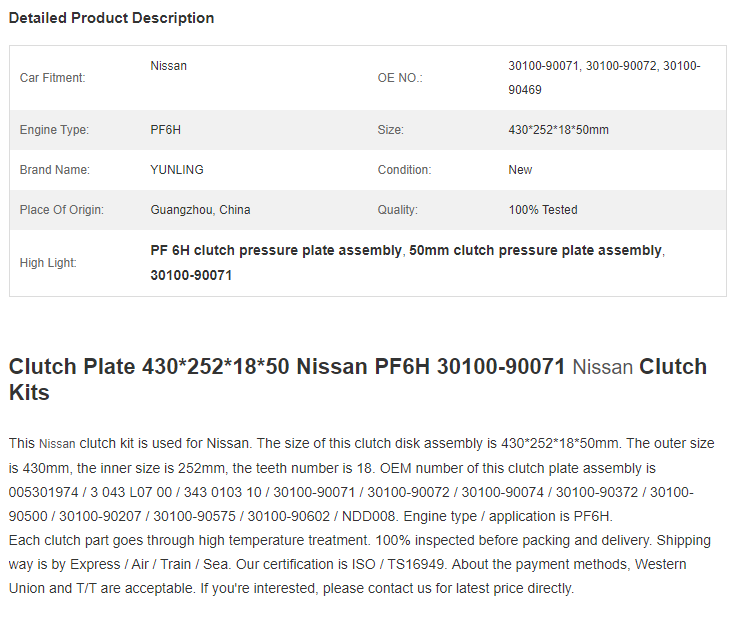Click the Car Fitment label
744x635 pixels.
click(x=52, y=78)
